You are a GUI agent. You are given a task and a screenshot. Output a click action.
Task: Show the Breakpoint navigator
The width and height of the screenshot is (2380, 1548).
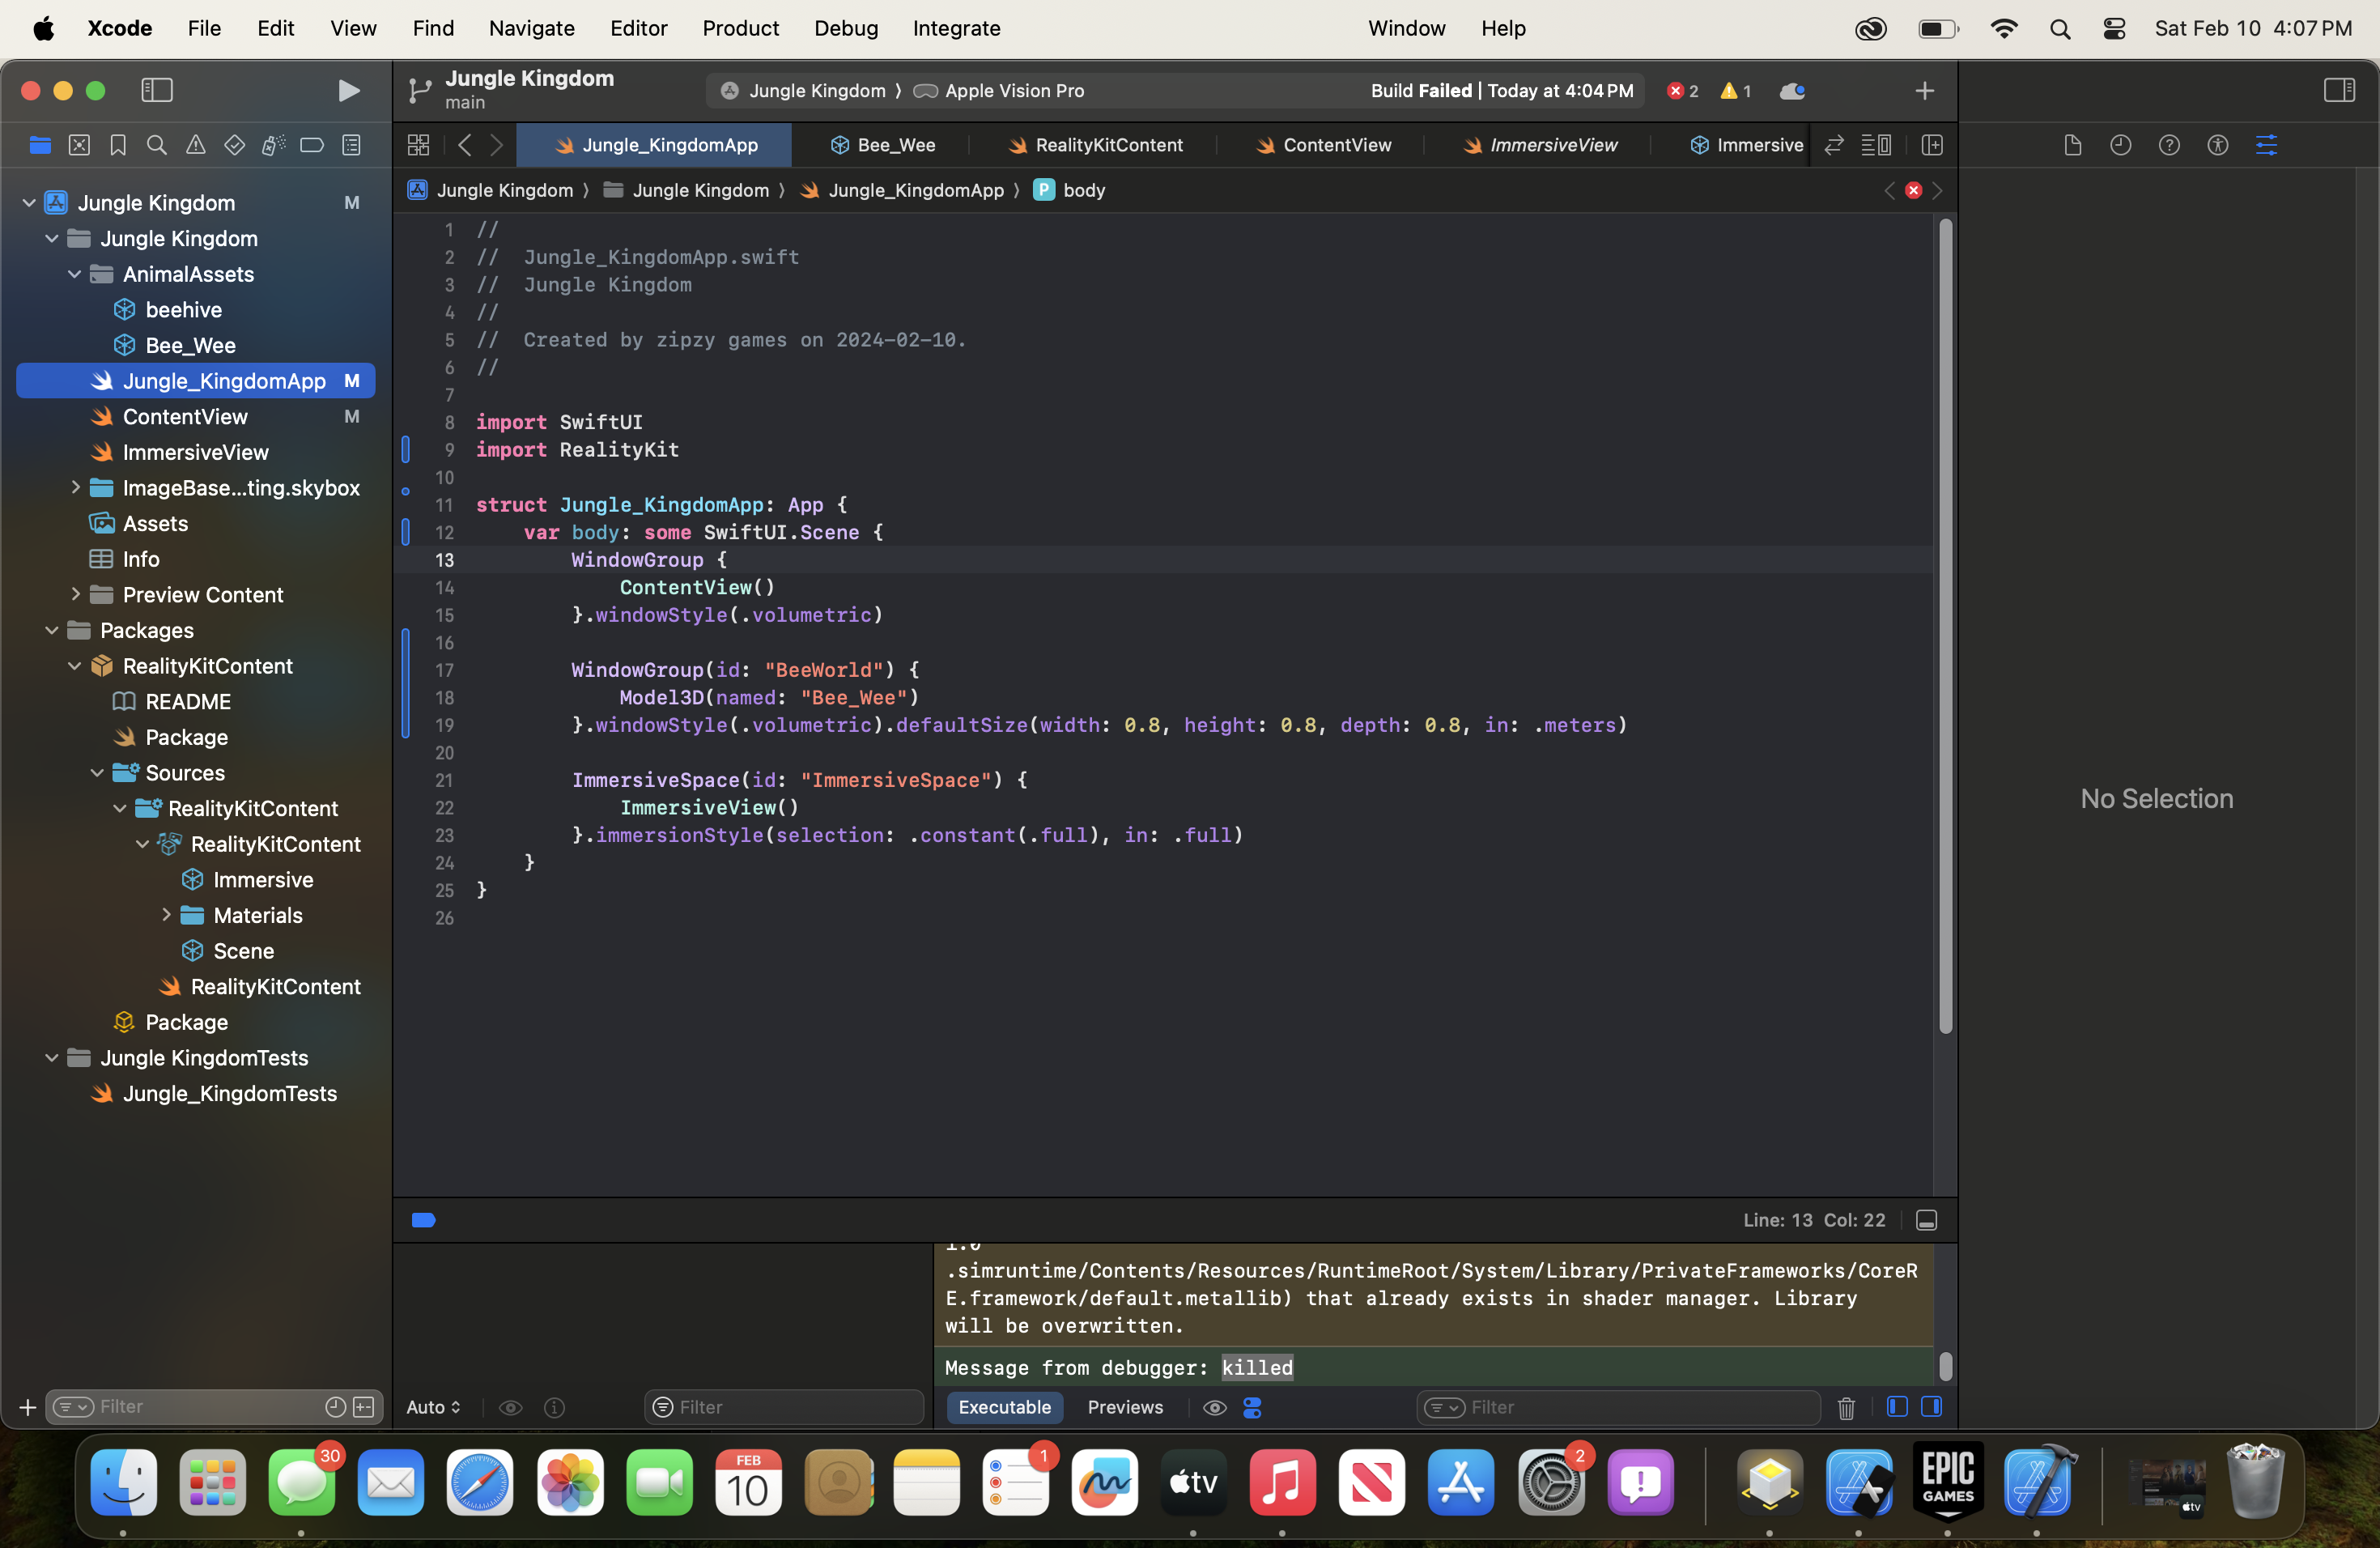312,145
